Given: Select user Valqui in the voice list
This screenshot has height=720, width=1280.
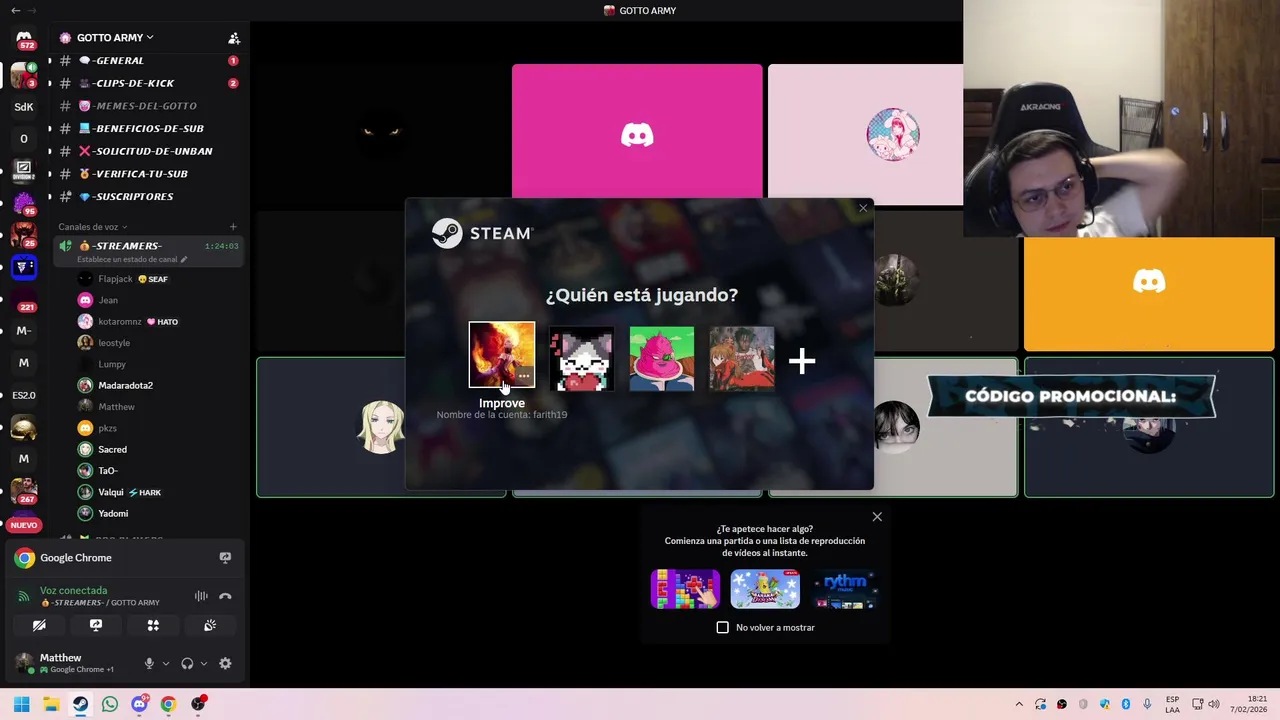Looking at the screenshot, I should pos(160,492).
